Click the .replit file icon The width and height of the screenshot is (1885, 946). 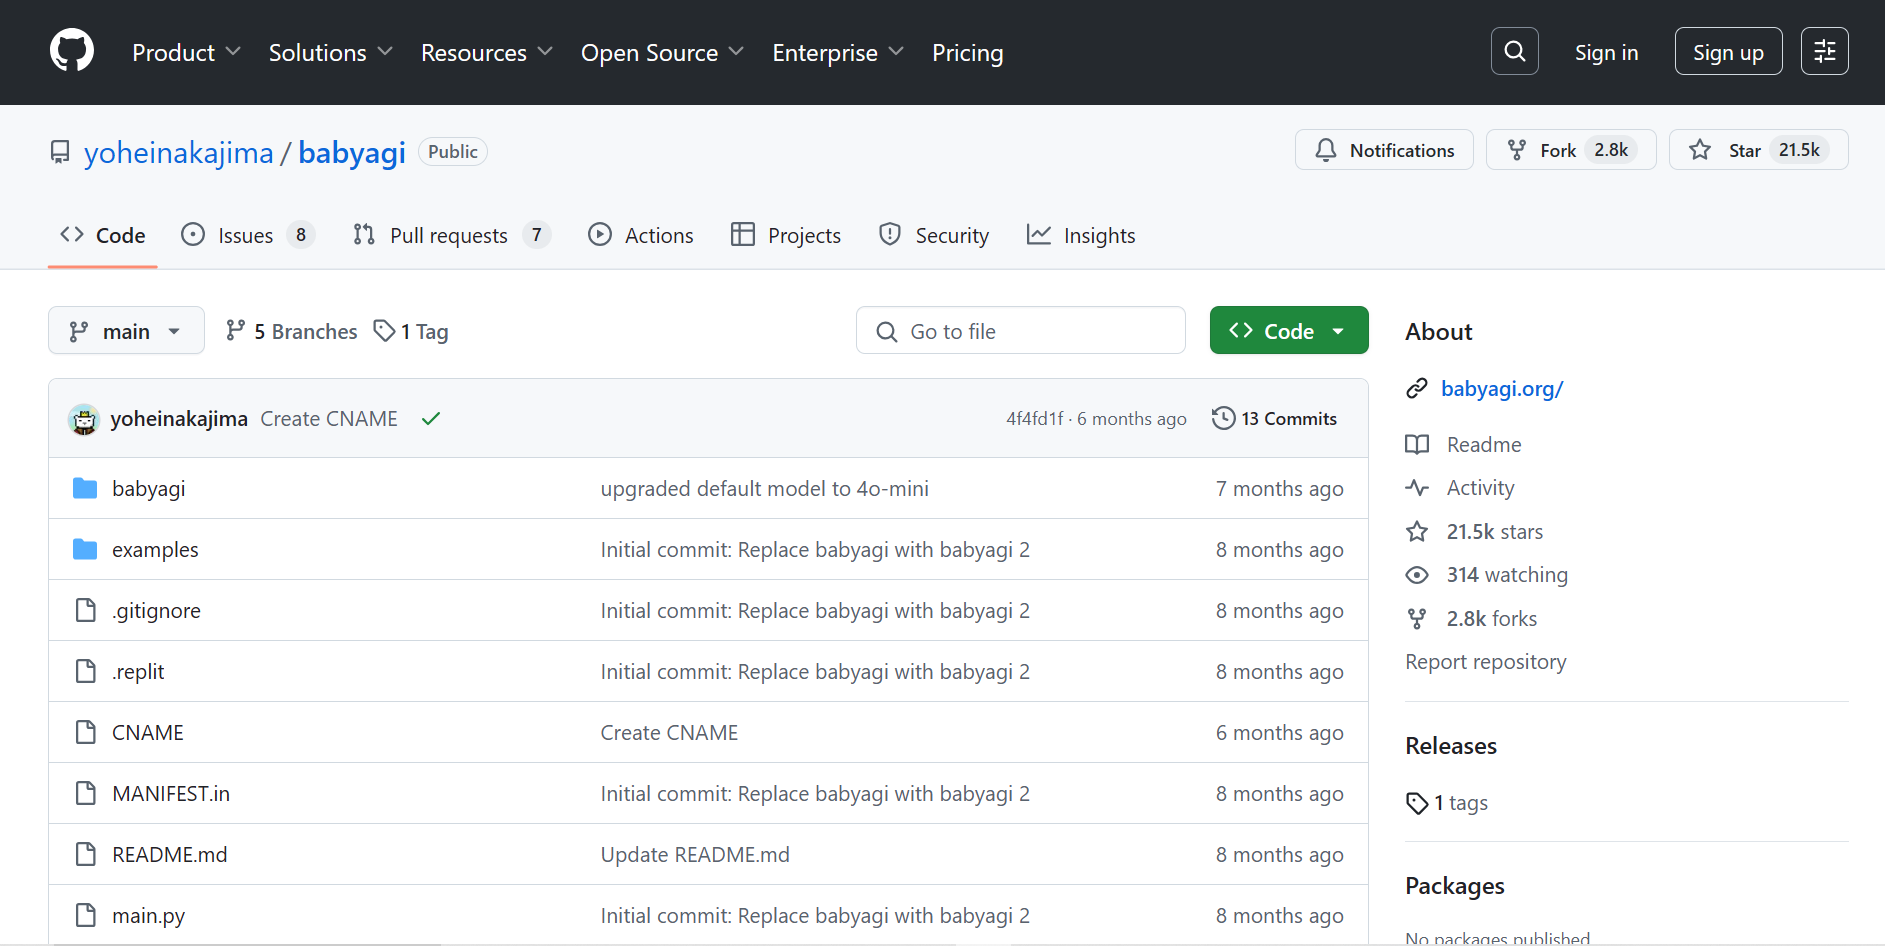(86, 671)
